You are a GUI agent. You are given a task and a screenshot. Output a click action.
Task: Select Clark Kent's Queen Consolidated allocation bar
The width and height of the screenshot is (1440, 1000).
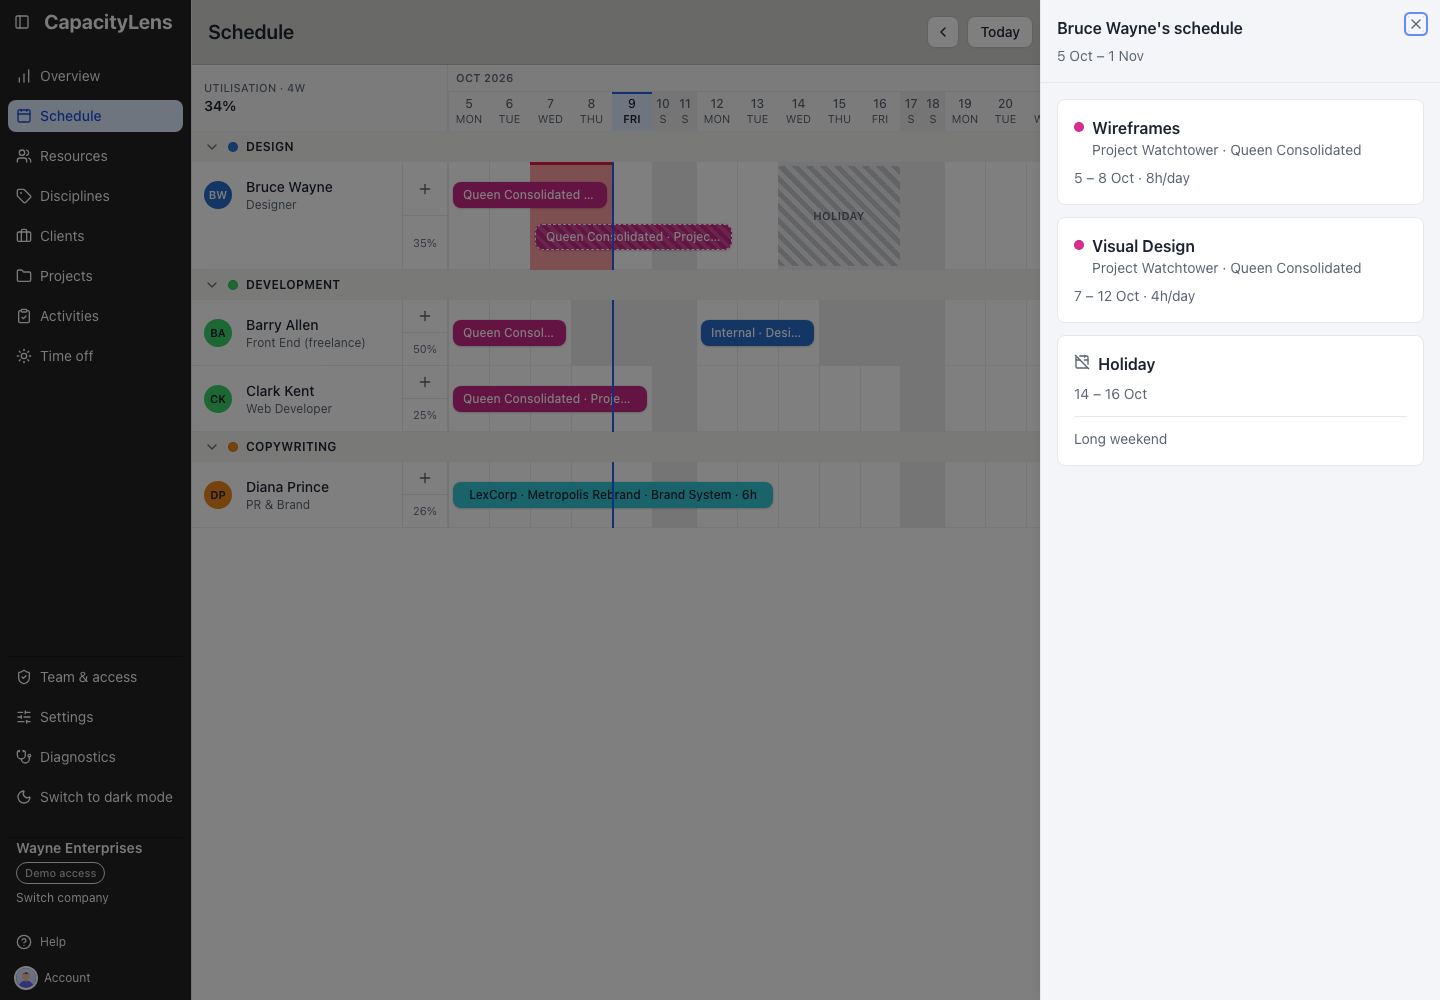tap(550, 399)
